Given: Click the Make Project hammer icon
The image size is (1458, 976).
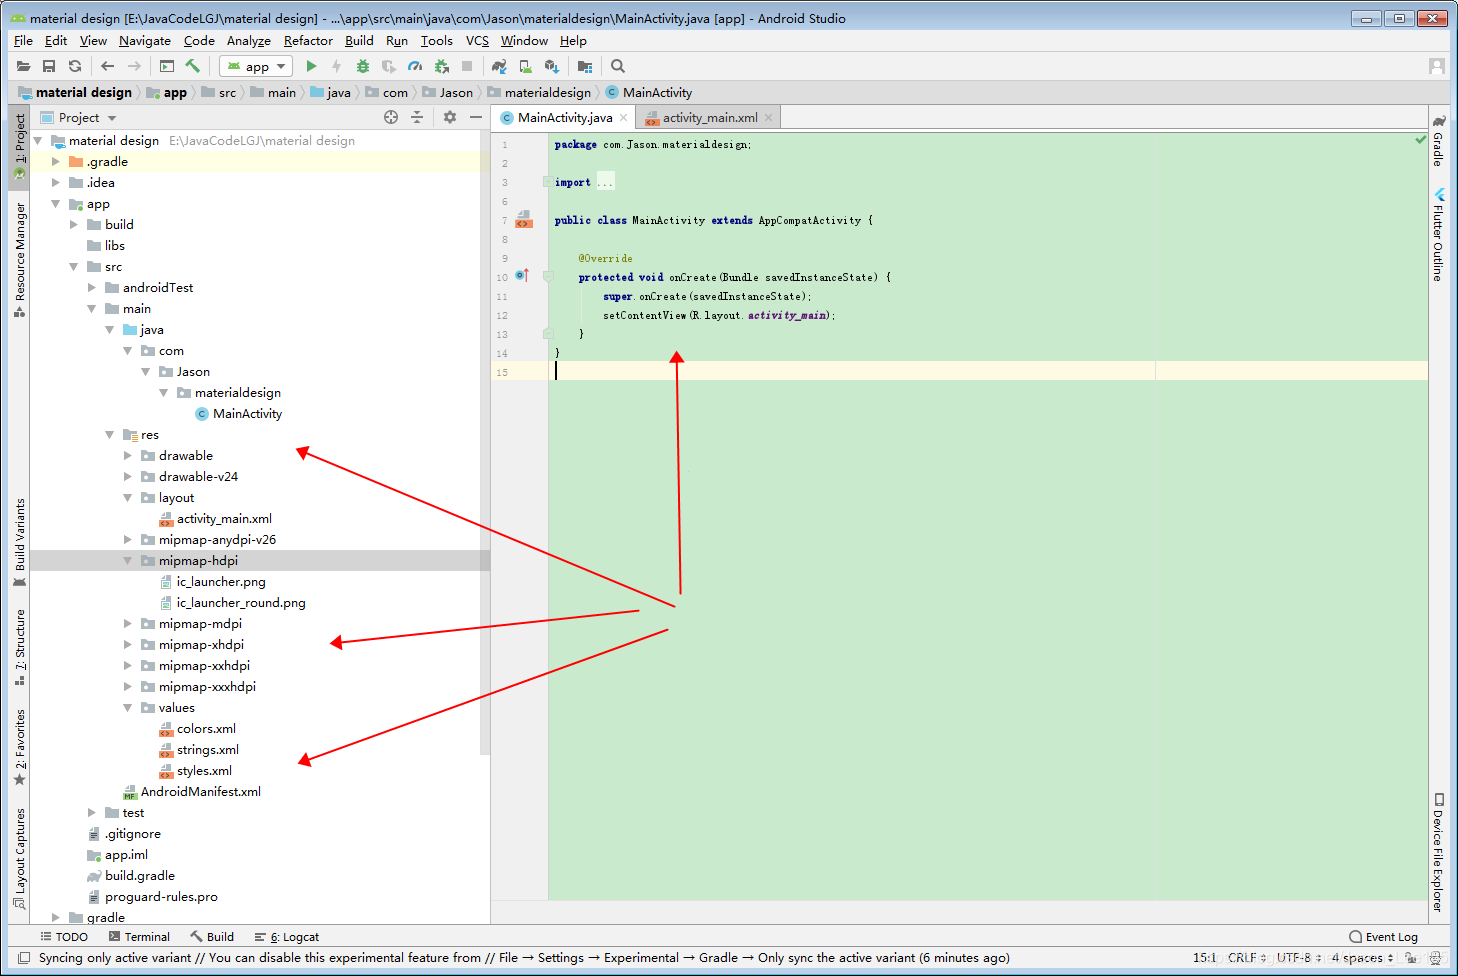Looking at the screenshot, I should point(193,66).
